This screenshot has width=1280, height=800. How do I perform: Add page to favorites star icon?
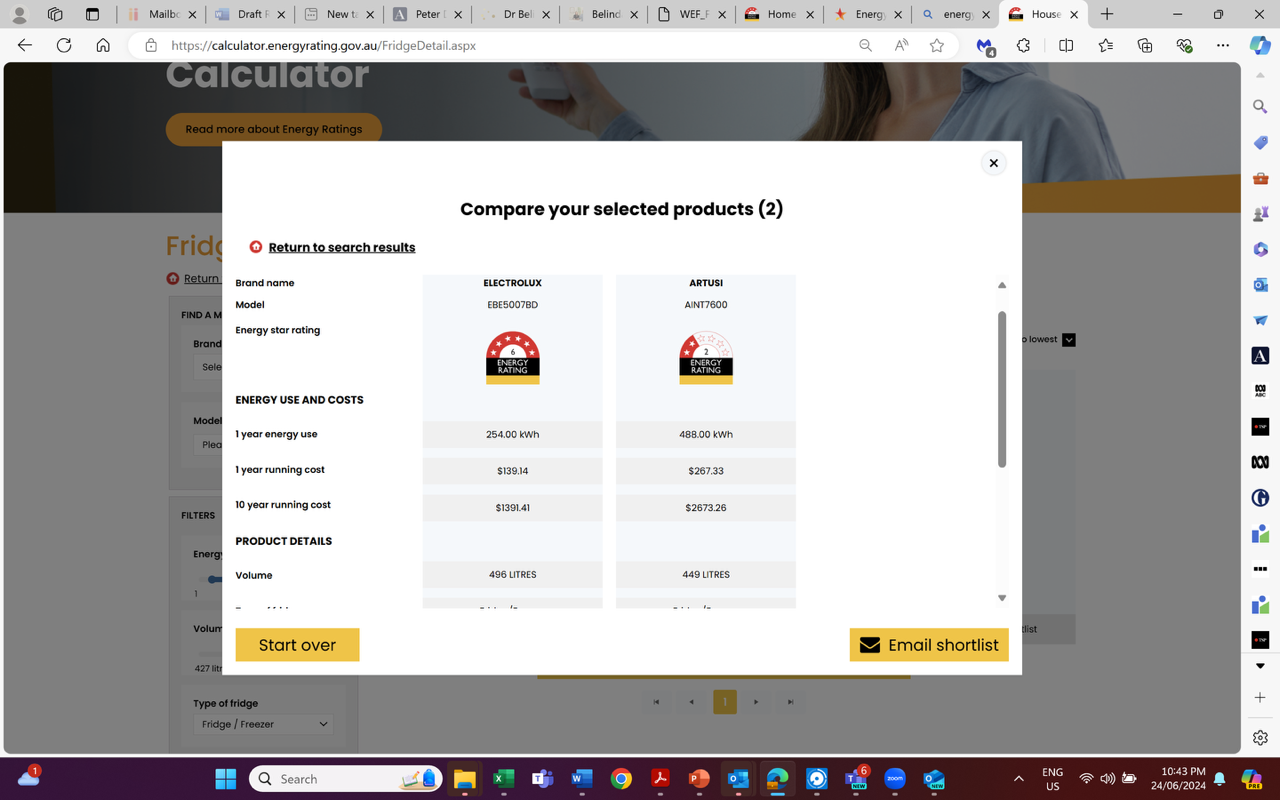tap(937, 45)
